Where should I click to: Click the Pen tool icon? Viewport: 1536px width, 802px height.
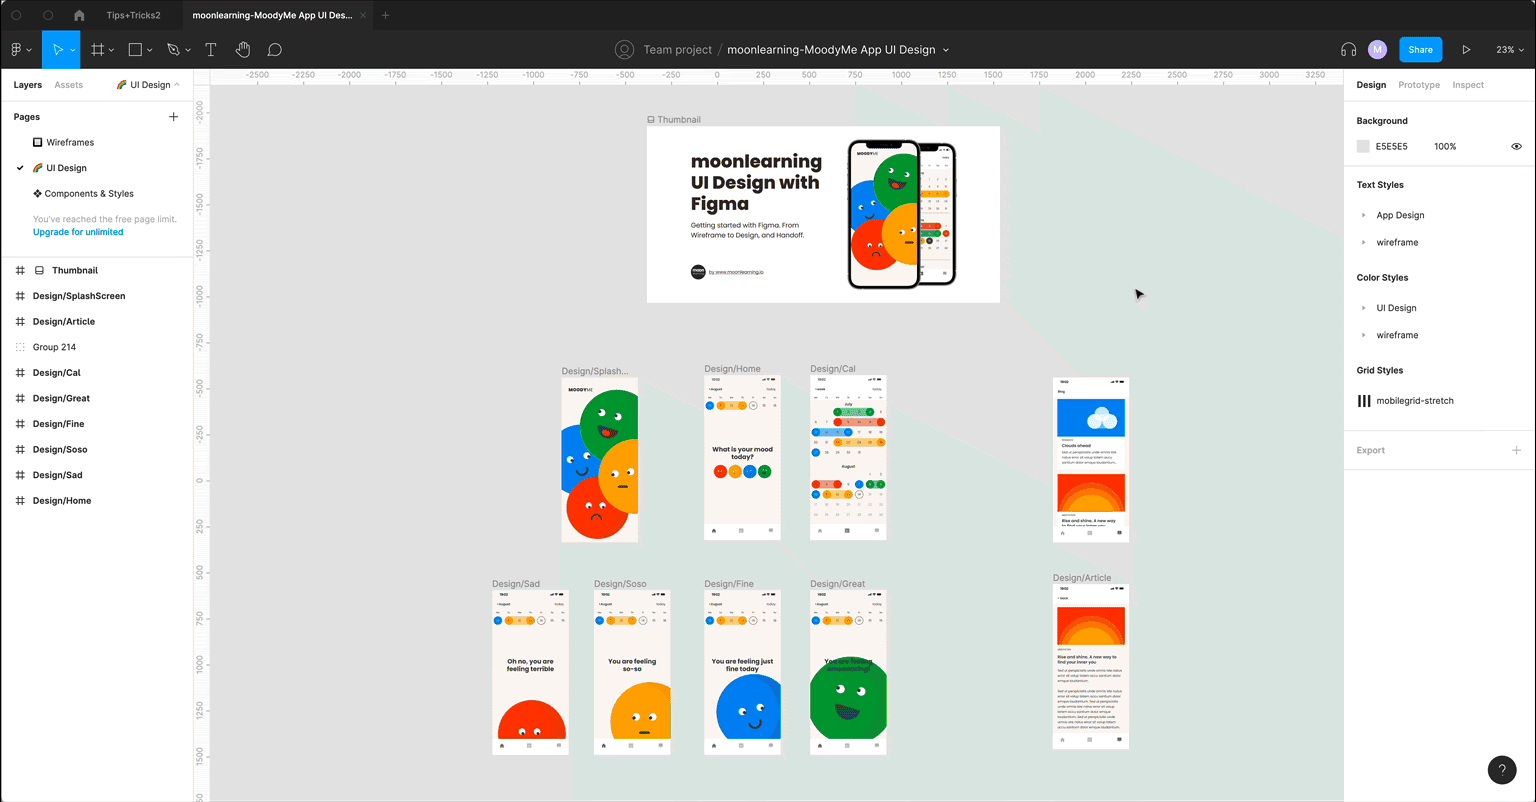tap(173, 49)
